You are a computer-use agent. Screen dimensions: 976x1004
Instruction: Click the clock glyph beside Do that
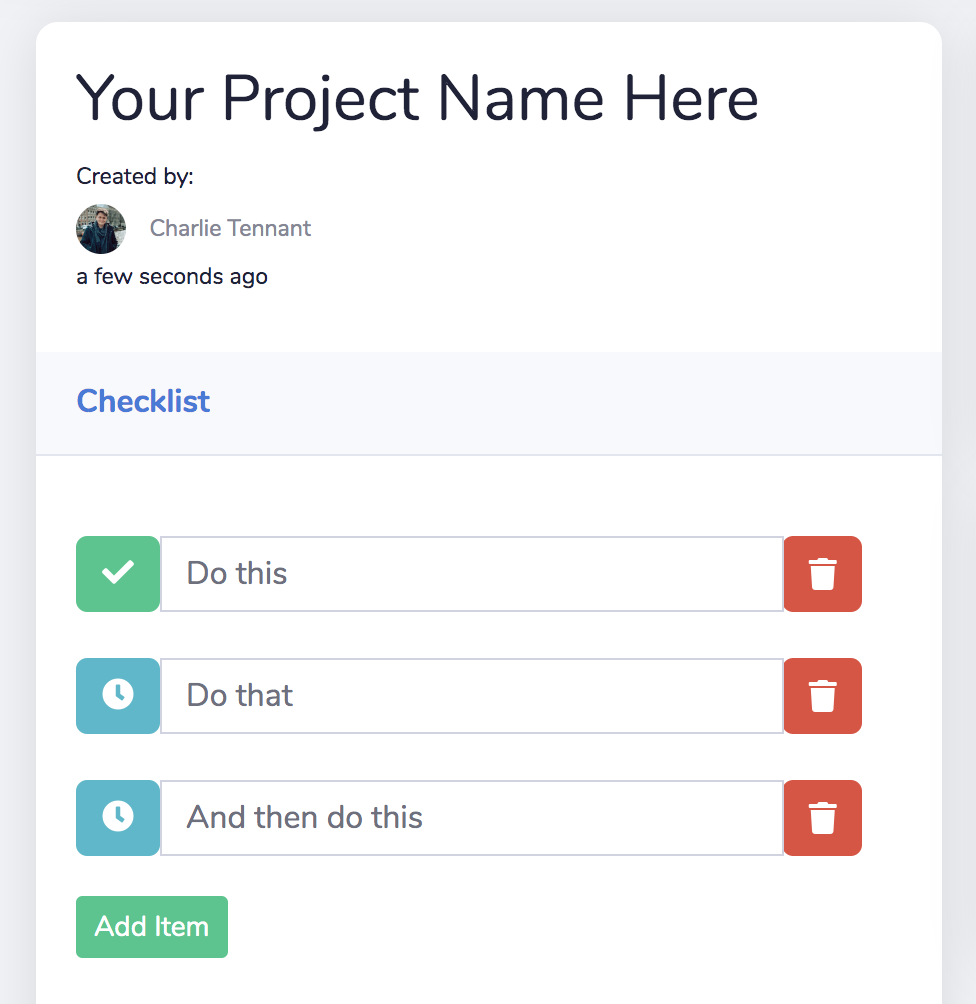click(118, 694)
